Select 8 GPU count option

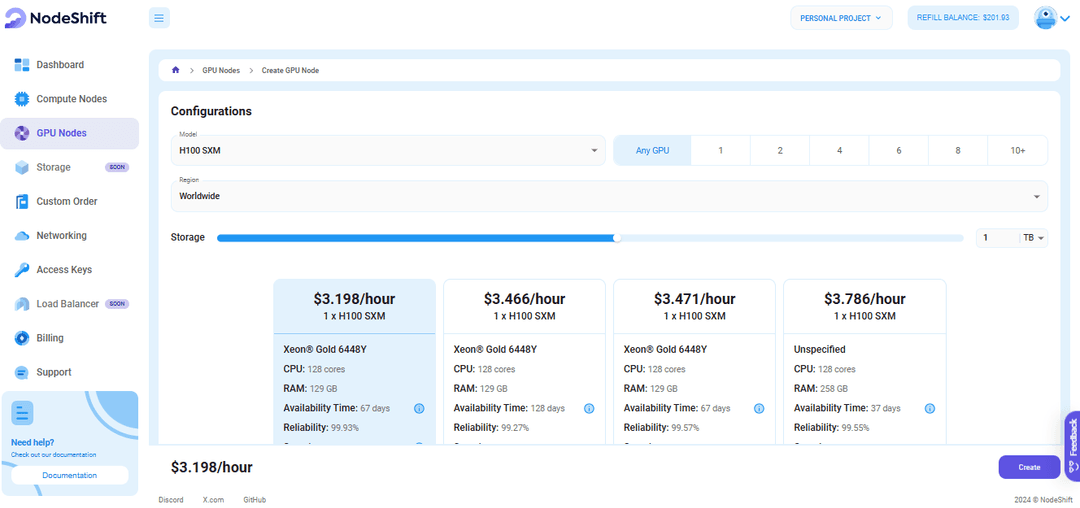point(957,150)
